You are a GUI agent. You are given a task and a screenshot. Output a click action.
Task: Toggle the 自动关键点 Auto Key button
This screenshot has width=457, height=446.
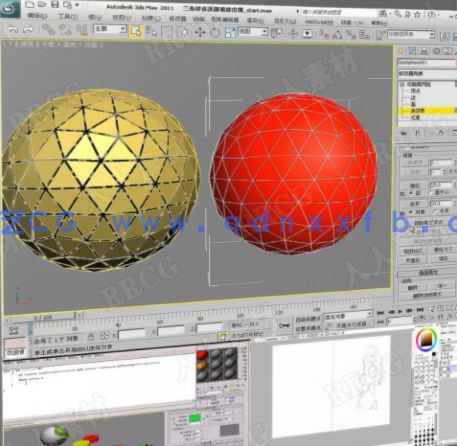[308, 319]
